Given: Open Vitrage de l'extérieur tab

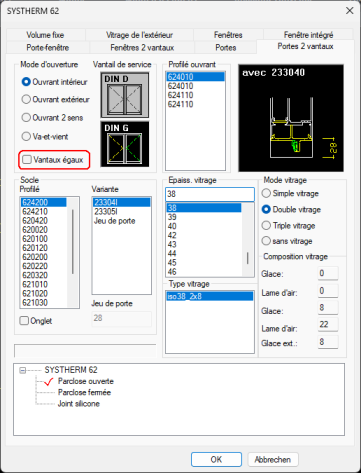Looking at the screenshot, I should pyautogui.click(x=139, y=35).
